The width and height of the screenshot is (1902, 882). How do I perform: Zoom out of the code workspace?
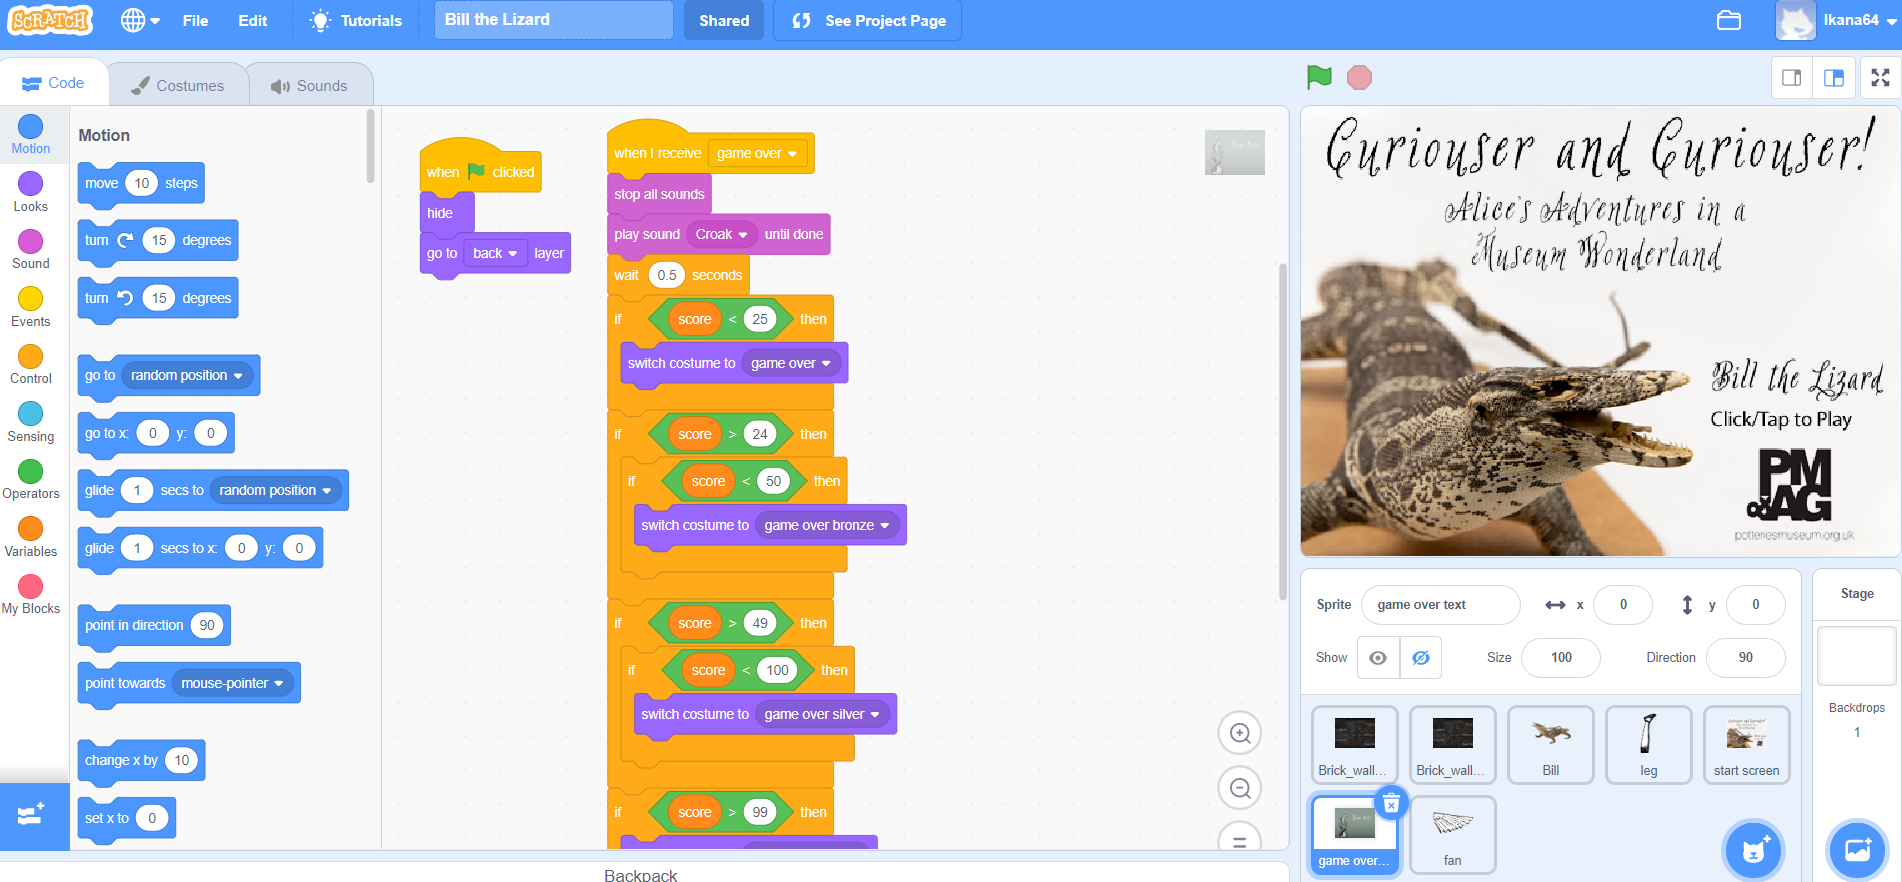[x=1239, y=789]
